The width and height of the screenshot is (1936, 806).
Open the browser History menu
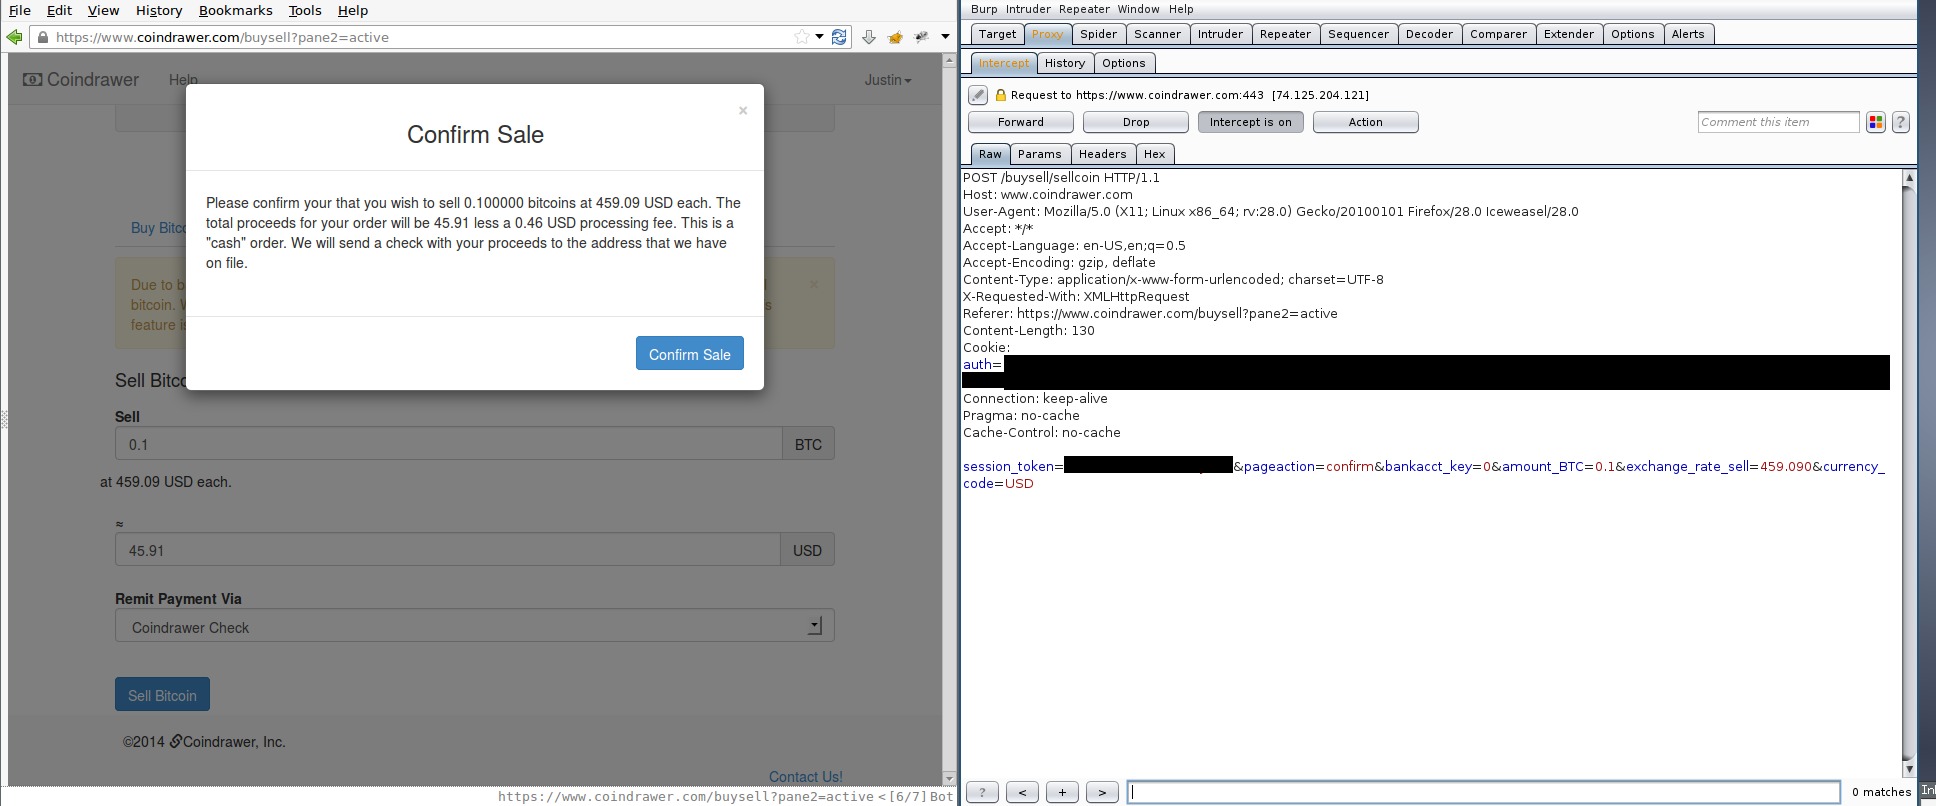159,10
